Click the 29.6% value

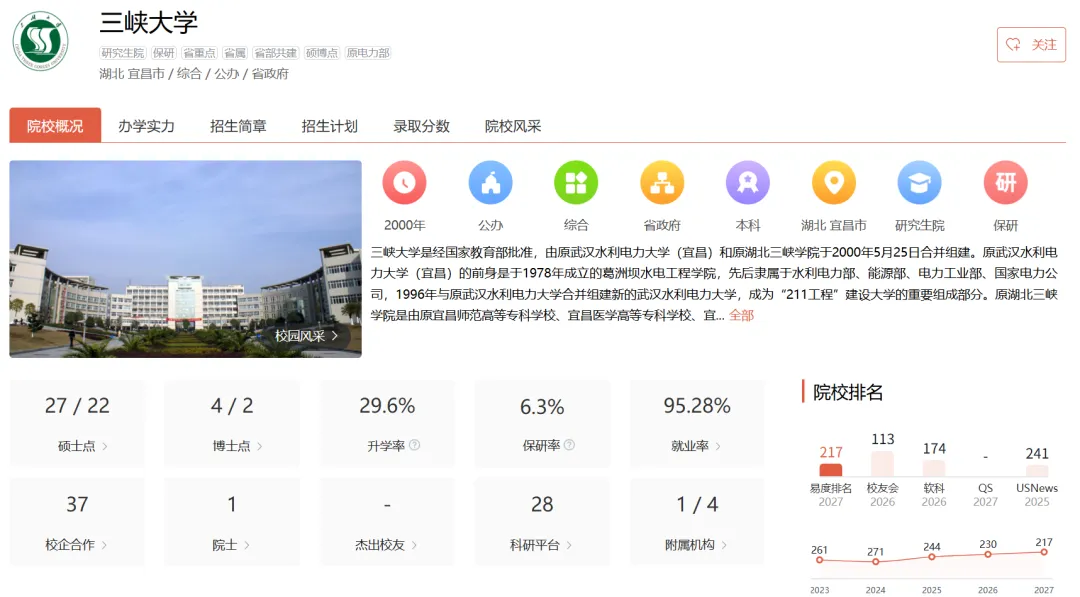(x=387, y=406)
